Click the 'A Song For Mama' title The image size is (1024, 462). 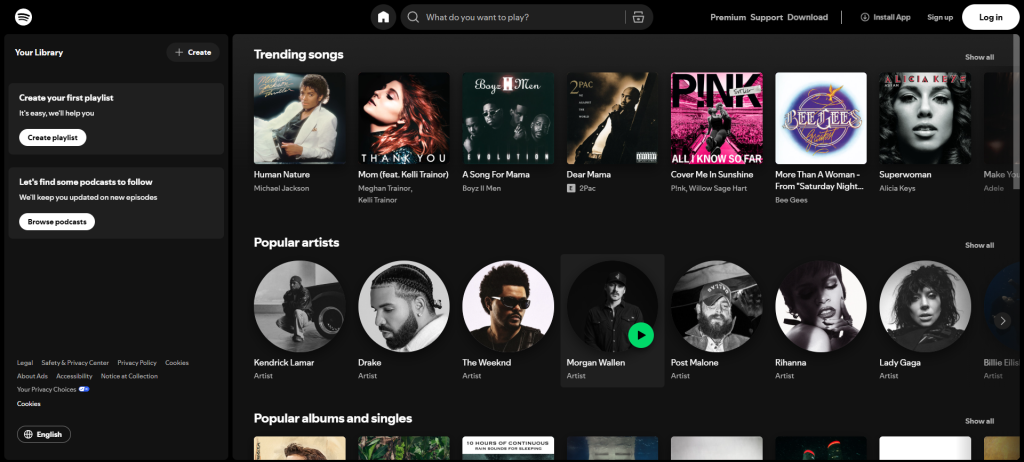coord(496,174)
